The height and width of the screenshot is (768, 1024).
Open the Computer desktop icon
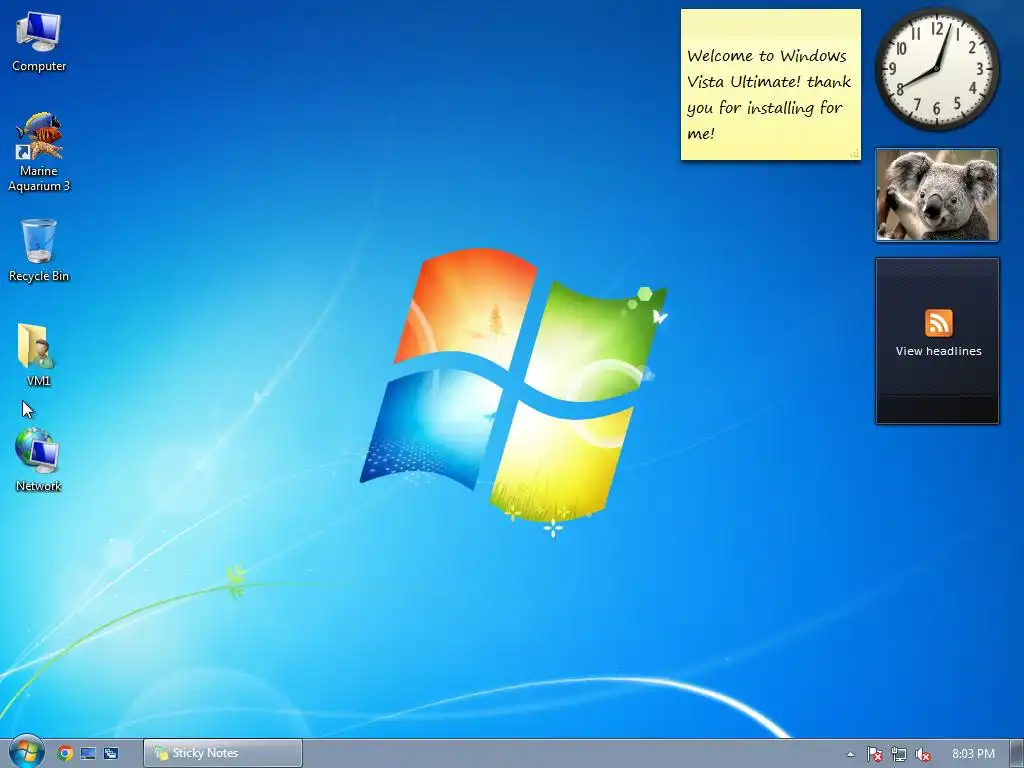pyautogui.click(x=39, y=42)
